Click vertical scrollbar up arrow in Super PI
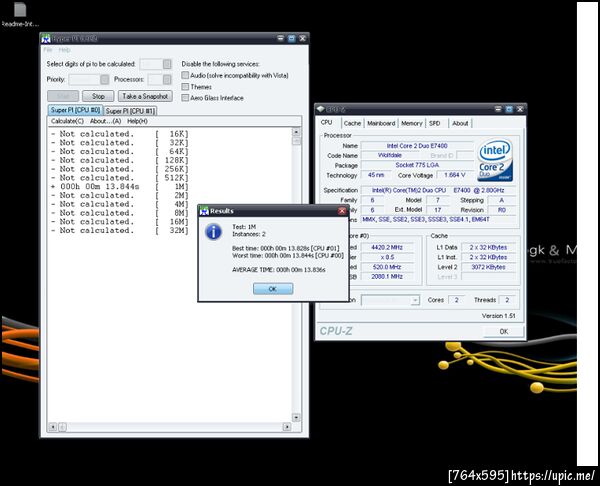 [x=296, y=132]
